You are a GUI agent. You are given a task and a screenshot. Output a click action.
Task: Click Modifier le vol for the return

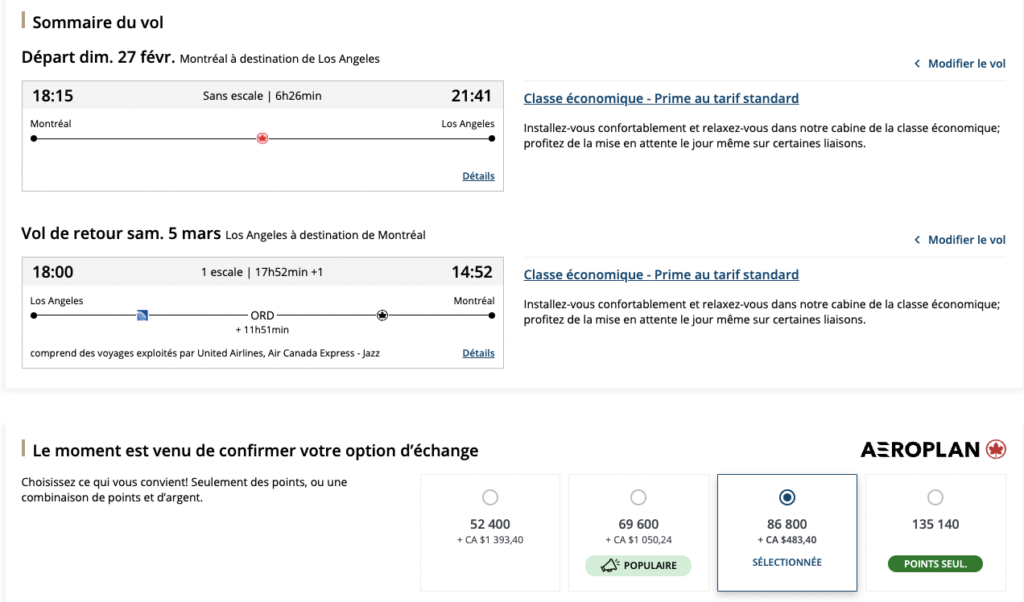pyautogui.click(x=966, y=240)
